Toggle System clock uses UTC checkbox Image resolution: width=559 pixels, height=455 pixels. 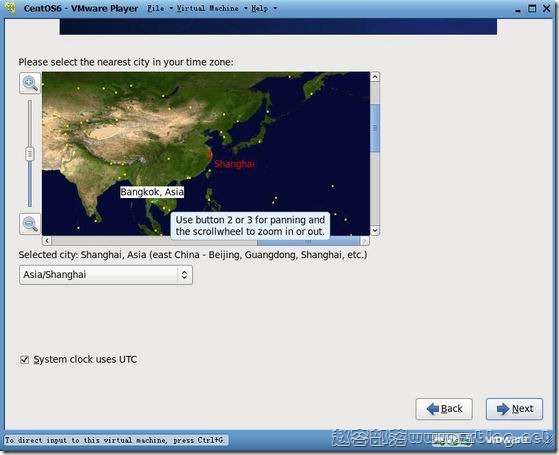[25, 359]
